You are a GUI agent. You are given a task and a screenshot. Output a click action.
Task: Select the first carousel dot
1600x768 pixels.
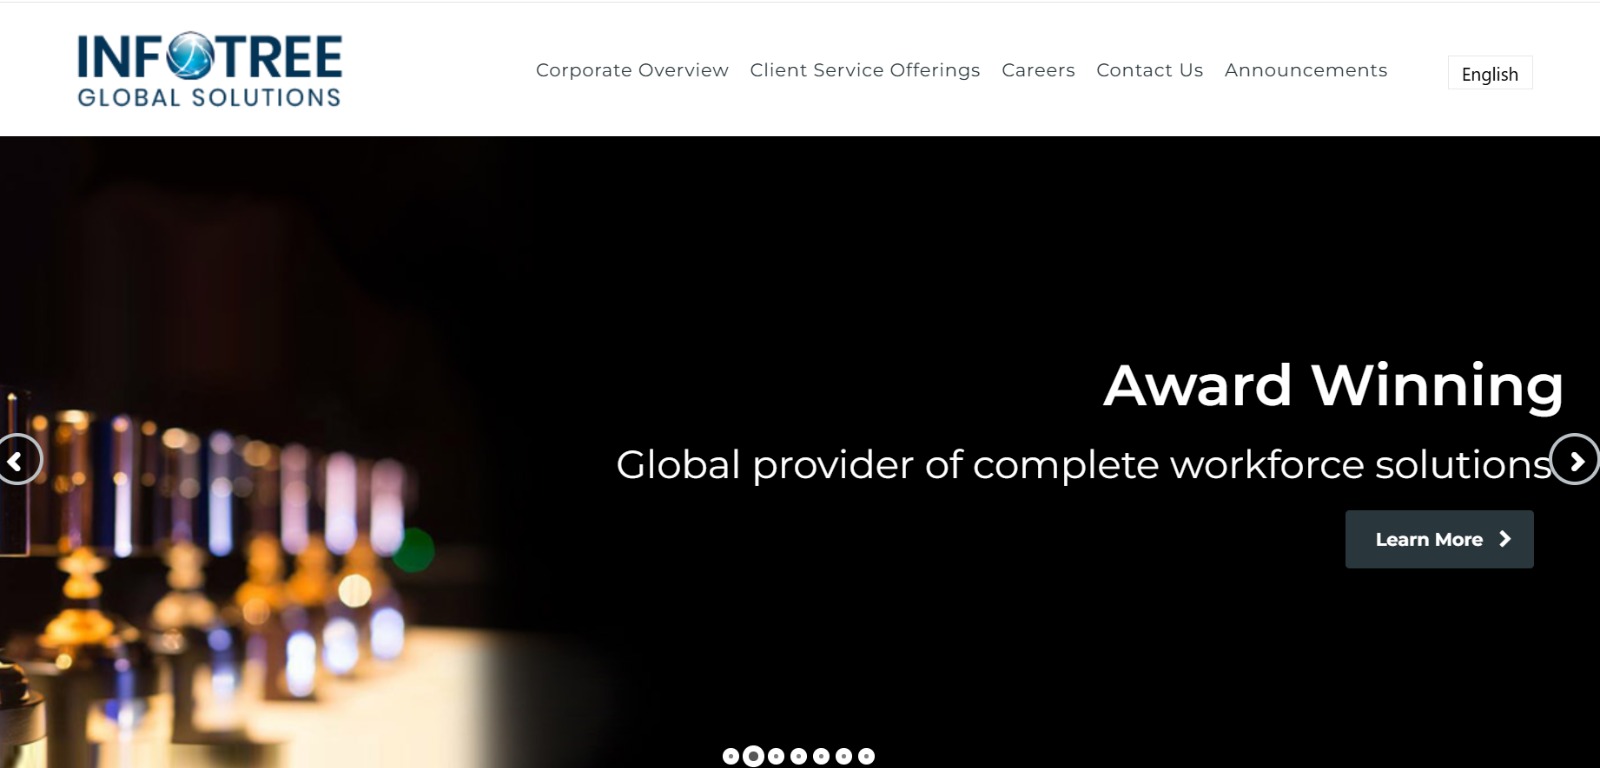click(x=731, y=756)
